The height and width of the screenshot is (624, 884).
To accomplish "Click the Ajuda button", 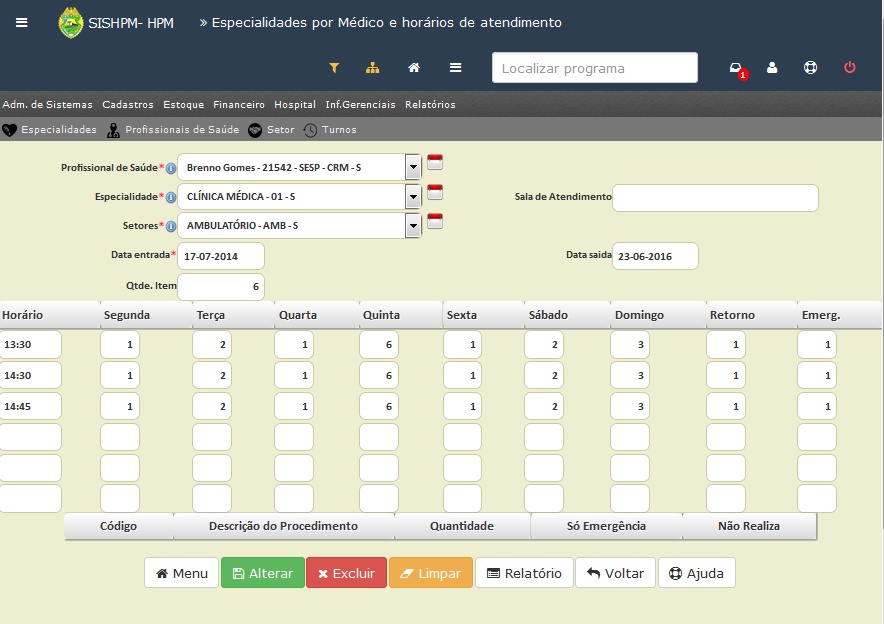I will [x=697, y=573].
